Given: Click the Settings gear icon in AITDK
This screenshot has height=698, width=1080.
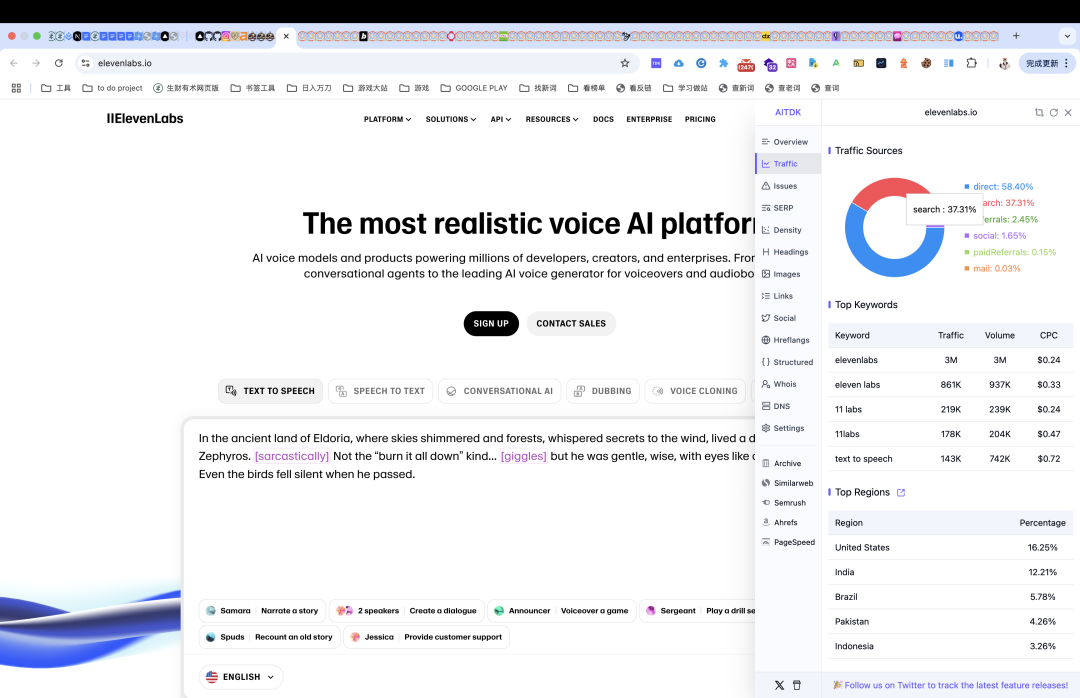Looking at the screenshot, I should (x=766, y=429).
